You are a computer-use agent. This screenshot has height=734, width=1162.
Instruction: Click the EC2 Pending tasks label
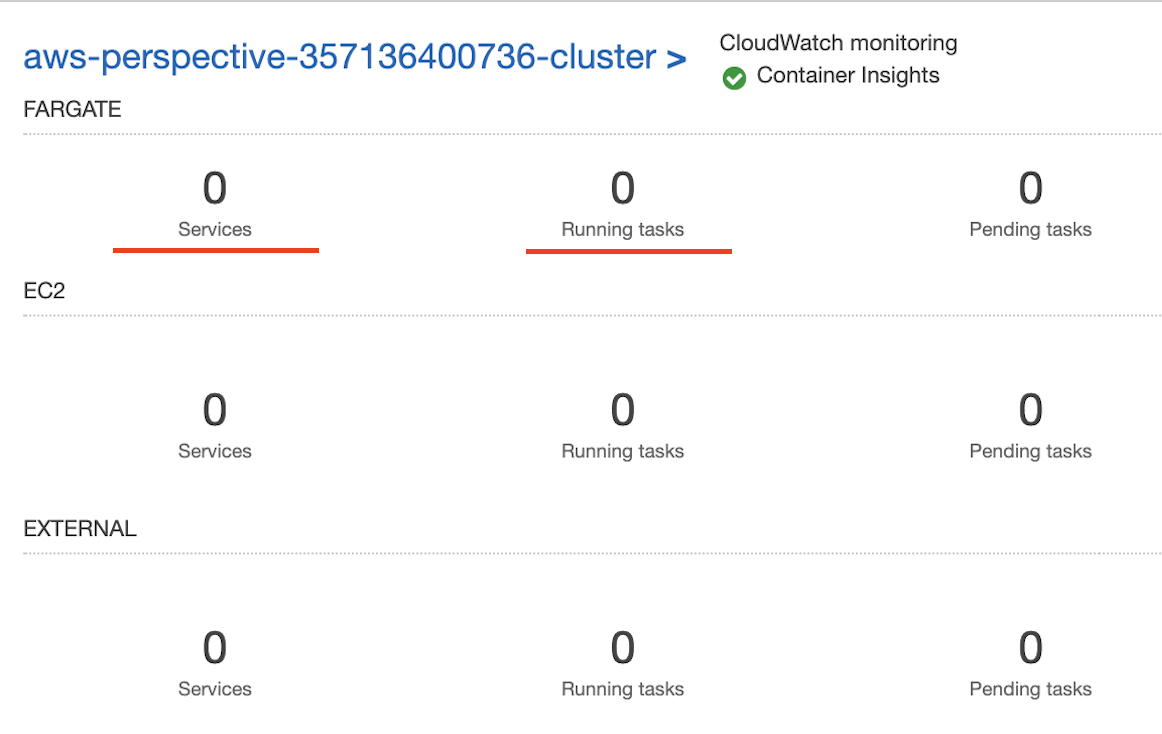(1031, 452)
